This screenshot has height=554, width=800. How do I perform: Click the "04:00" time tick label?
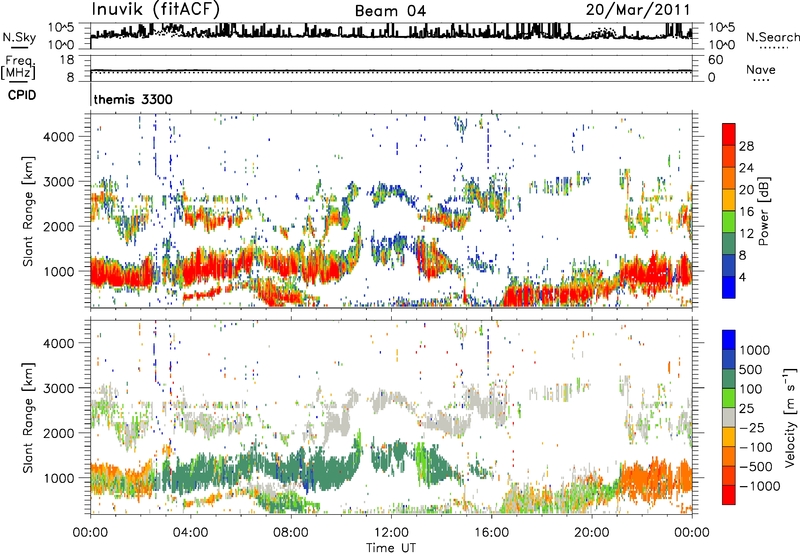pos(190,532)
